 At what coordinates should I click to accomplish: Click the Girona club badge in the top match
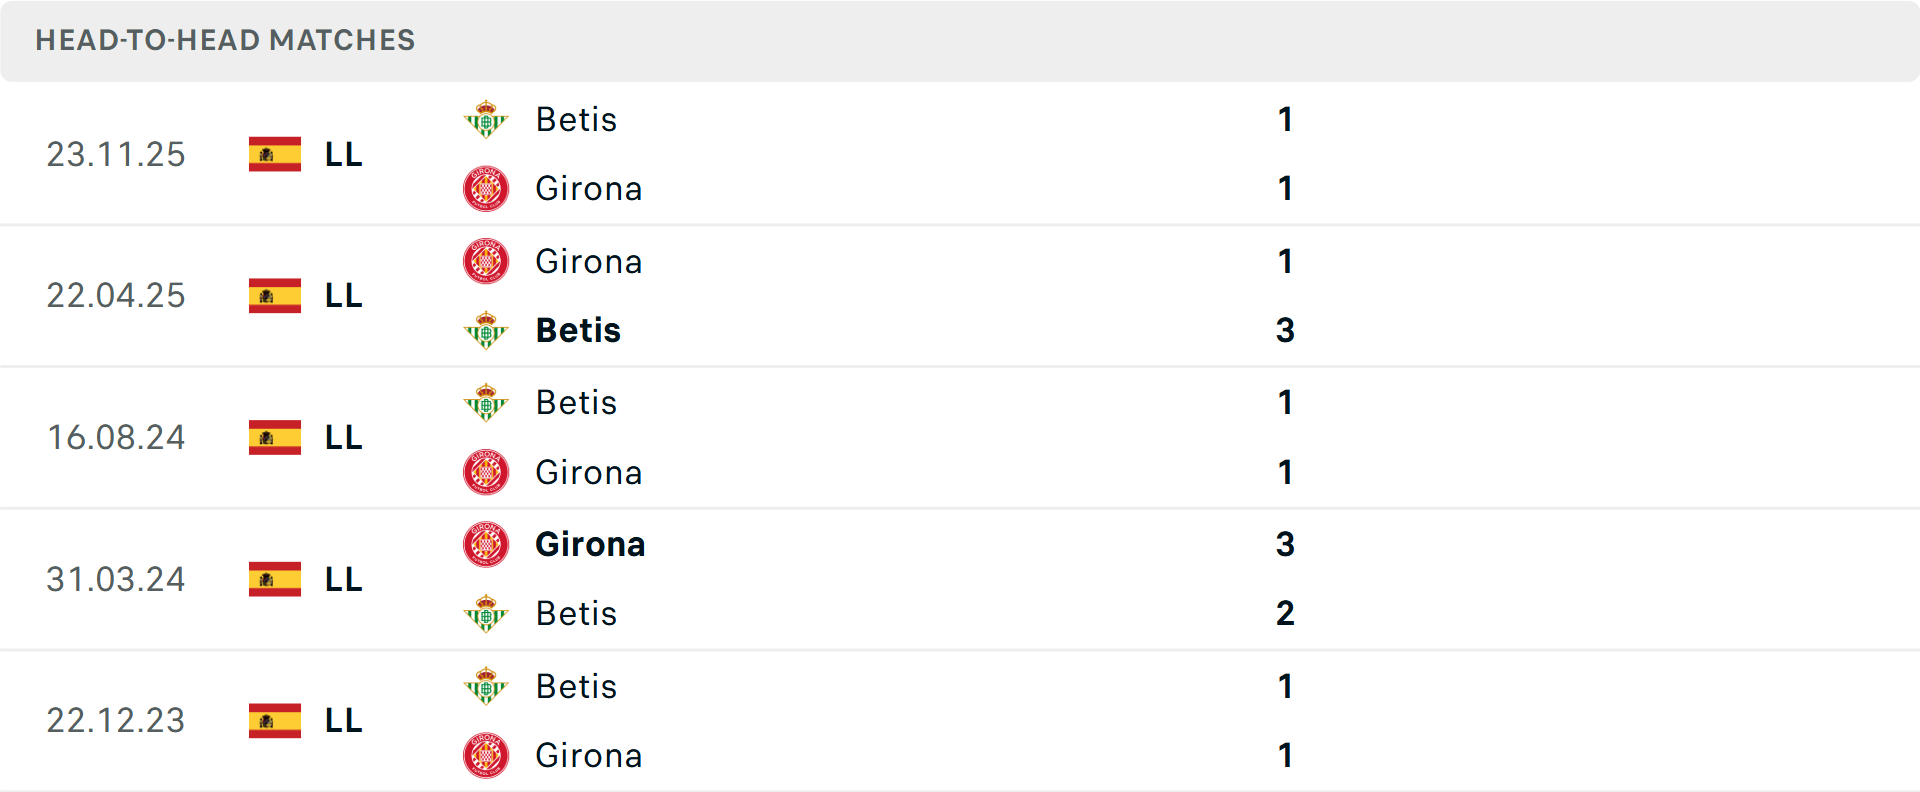(486, 188)
